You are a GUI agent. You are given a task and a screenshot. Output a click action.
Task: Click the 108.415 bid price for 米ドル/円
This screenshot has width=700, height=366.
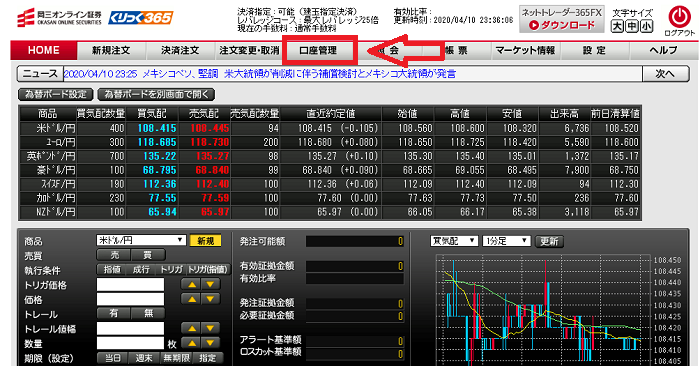(x=157, y=128)
